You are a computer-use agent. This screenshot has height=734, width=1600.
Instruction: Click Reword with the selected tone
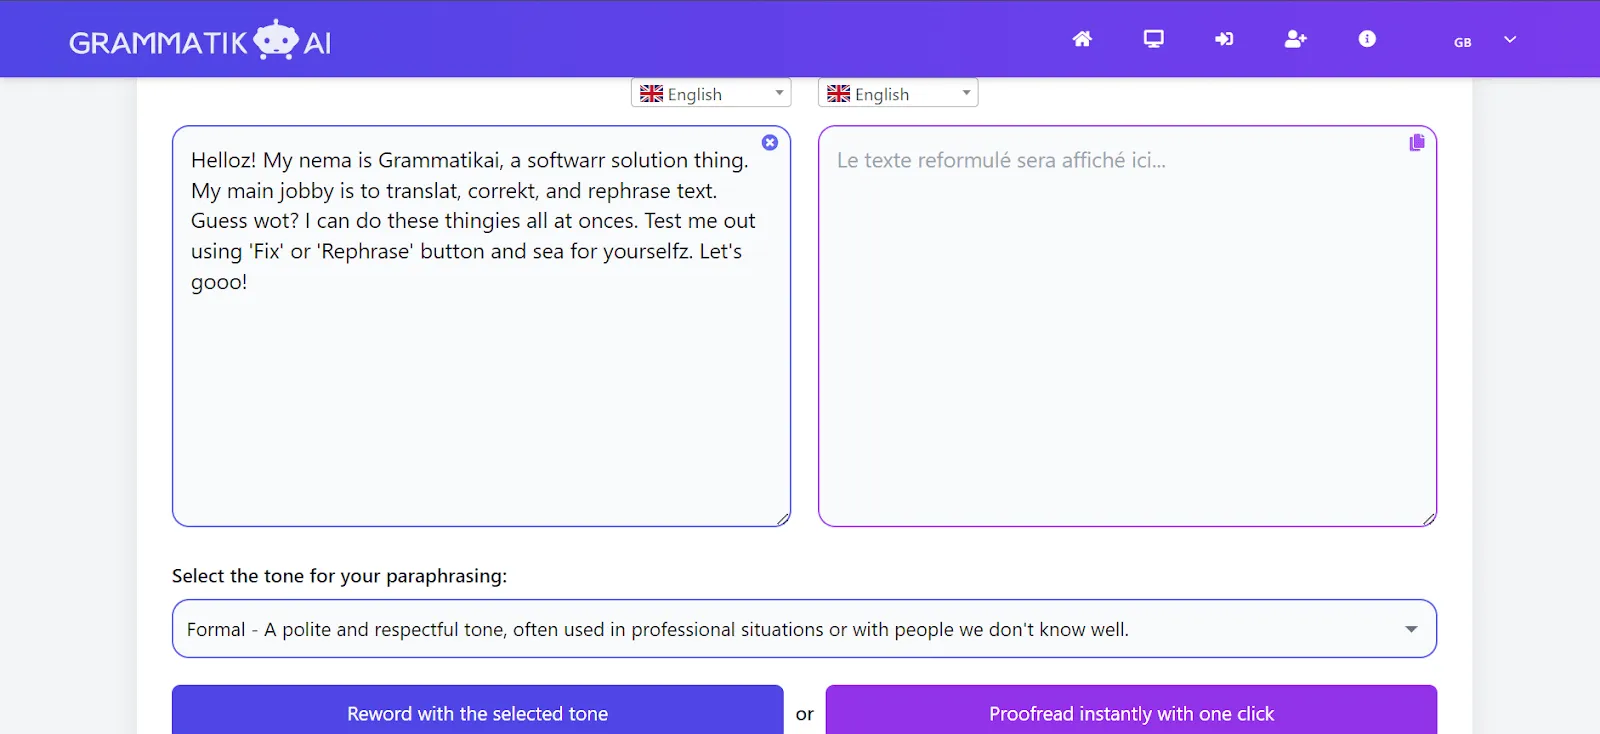click(x=477, y=710)
